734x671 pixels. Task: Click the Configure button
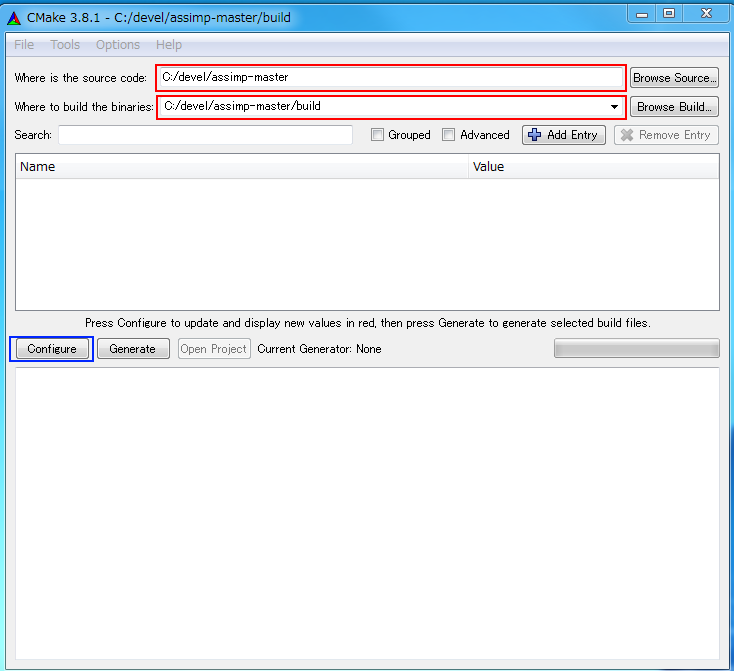51,349
